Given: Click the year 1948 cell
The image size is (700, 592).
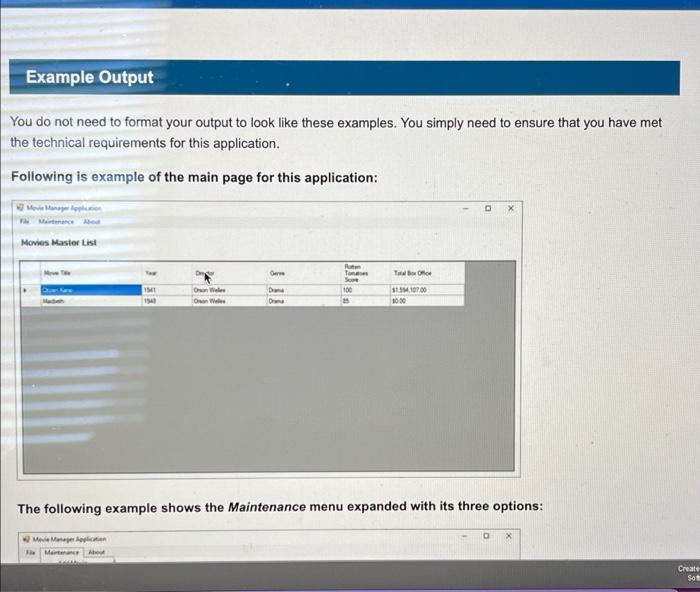Looking at the screenshot, I should (167, 301).
